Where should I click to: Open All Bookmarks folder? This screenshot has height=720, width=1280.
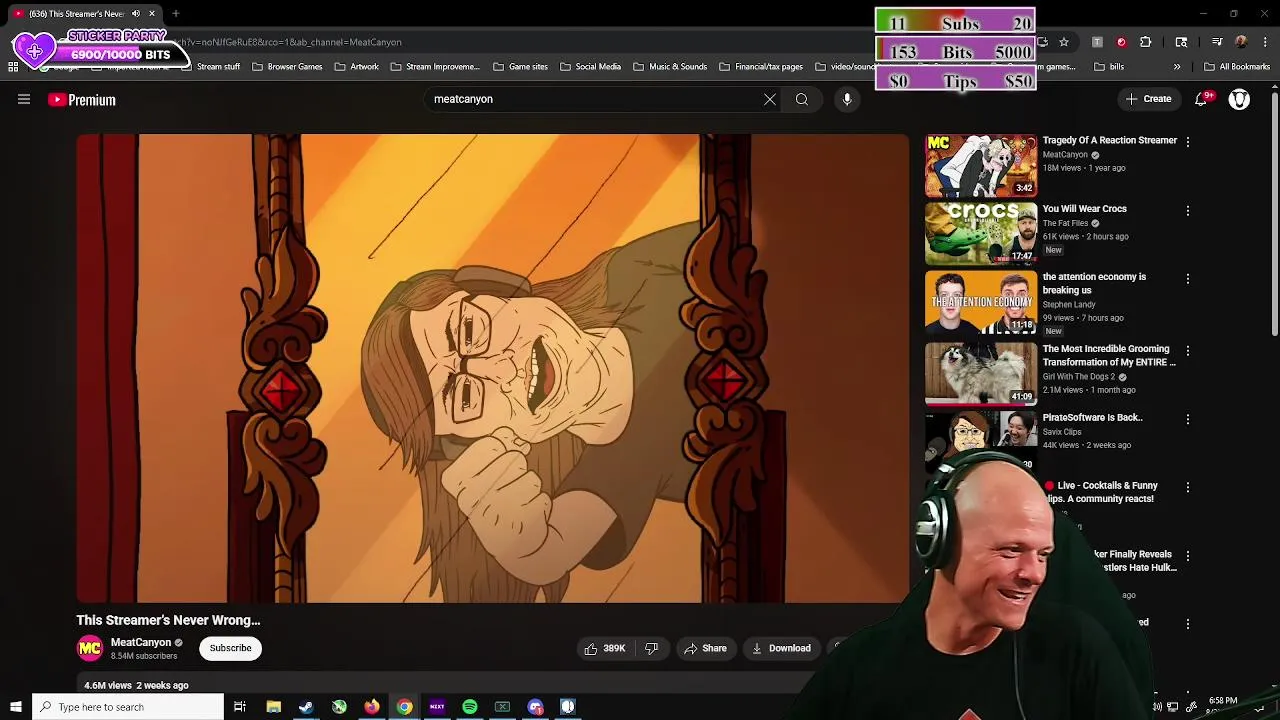pos(1237,67)
